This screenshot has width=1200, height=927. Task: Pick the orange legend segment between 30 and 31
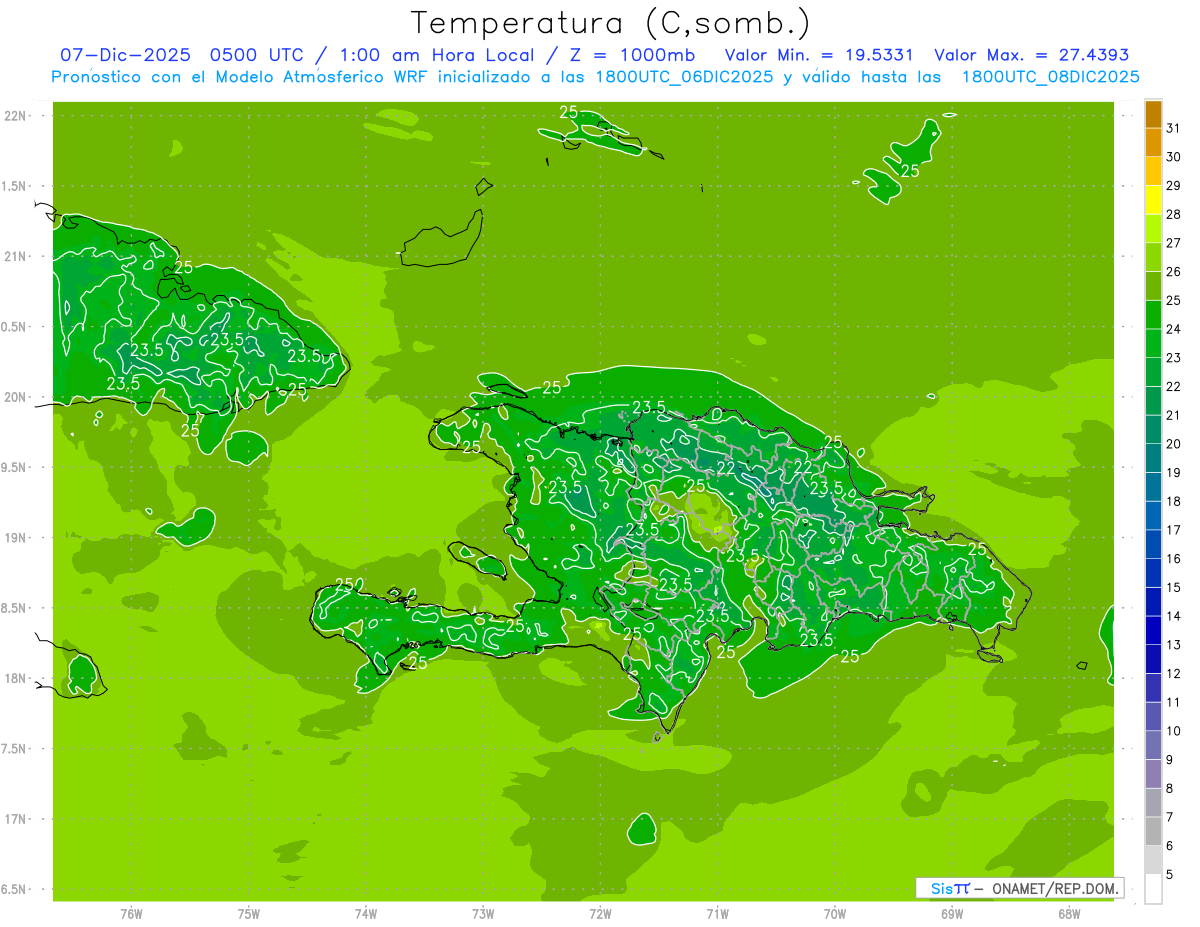point(1153,142)
